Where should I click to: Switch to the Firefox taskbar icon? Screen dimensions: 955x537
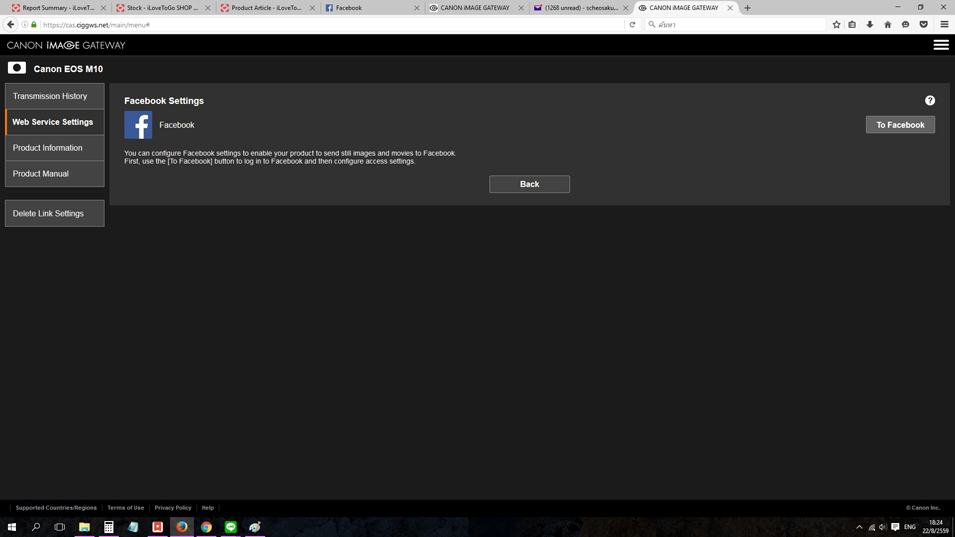tap(181, 527)
